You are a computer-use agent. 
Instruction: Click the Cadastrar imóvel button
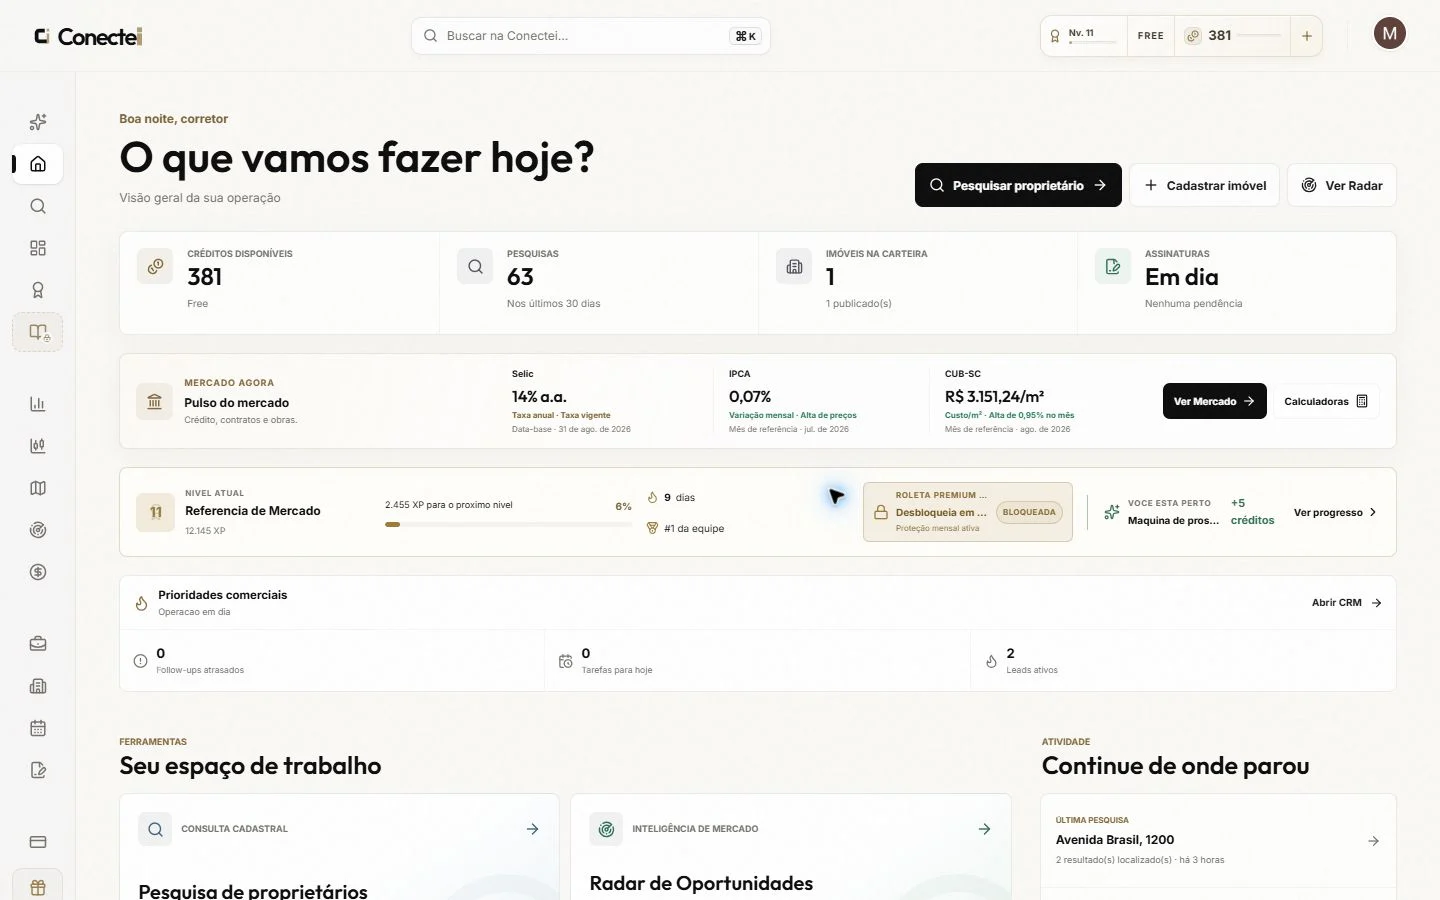(x=1205, y=185)
